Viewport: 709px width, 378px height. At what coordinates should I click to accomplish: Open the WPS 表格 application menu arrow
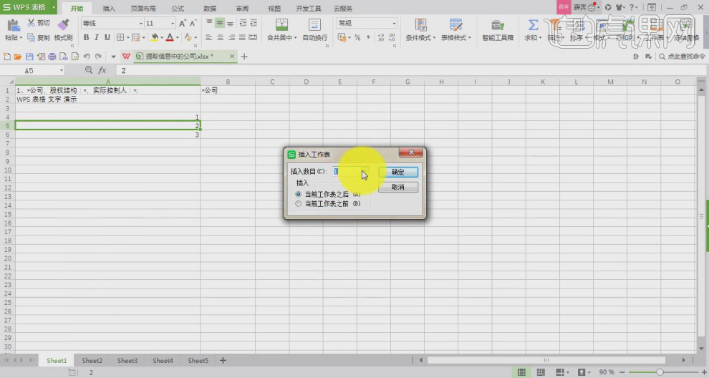click(53, 7)
